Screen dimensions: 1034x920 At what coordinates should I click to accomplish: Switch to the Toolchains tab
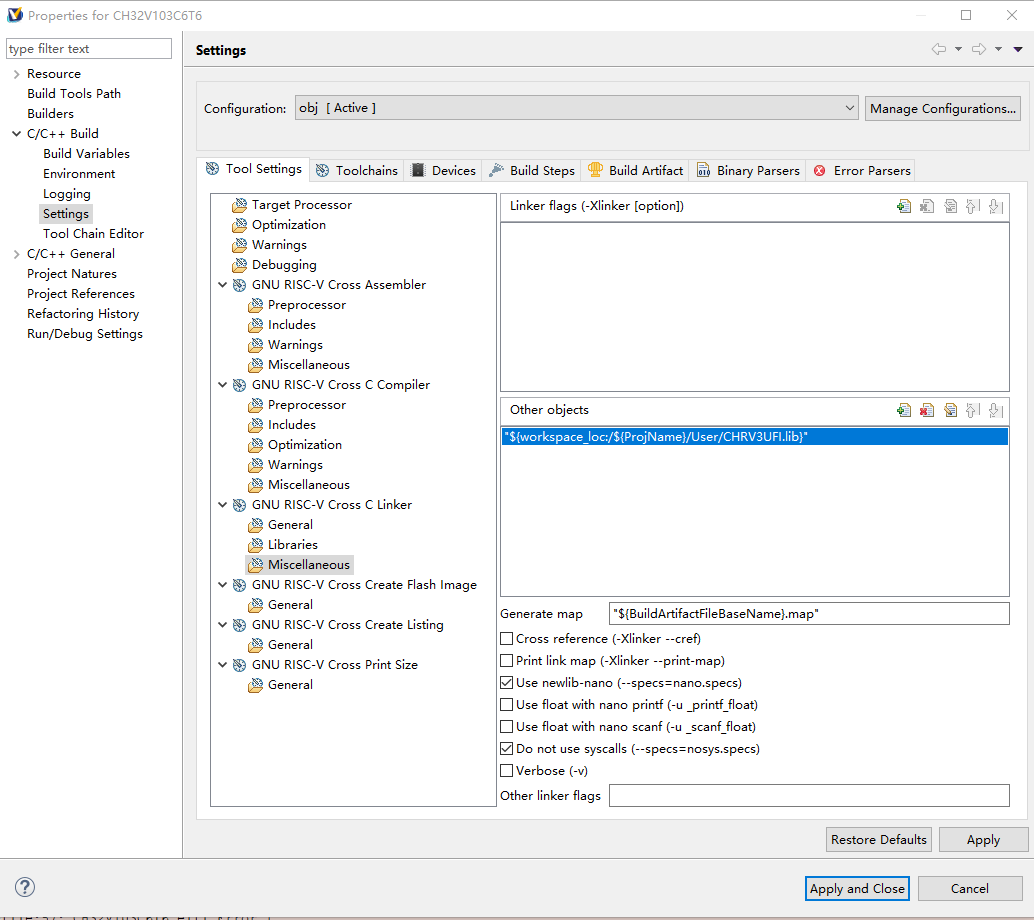point(357,170)
